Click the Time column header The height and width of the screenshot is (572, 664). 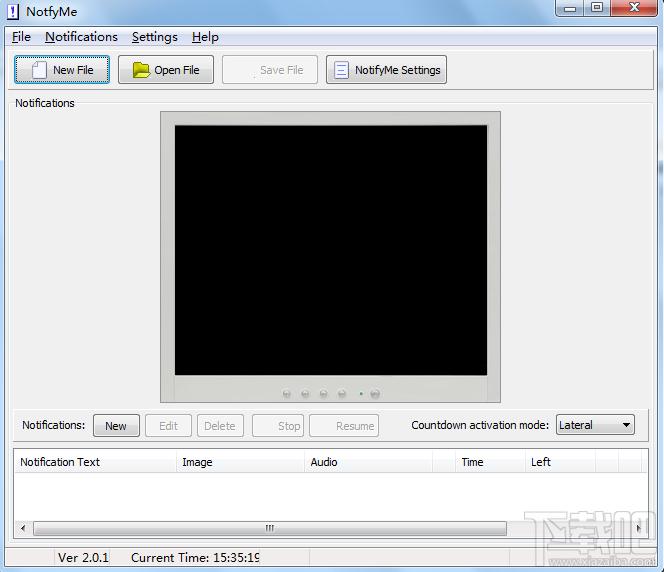click(490, 461)
